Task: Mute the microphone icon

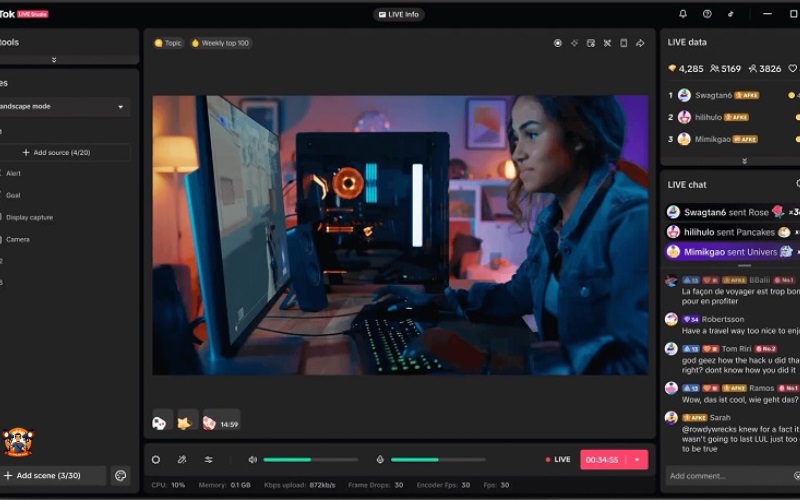Action: [x=380, y=460]
